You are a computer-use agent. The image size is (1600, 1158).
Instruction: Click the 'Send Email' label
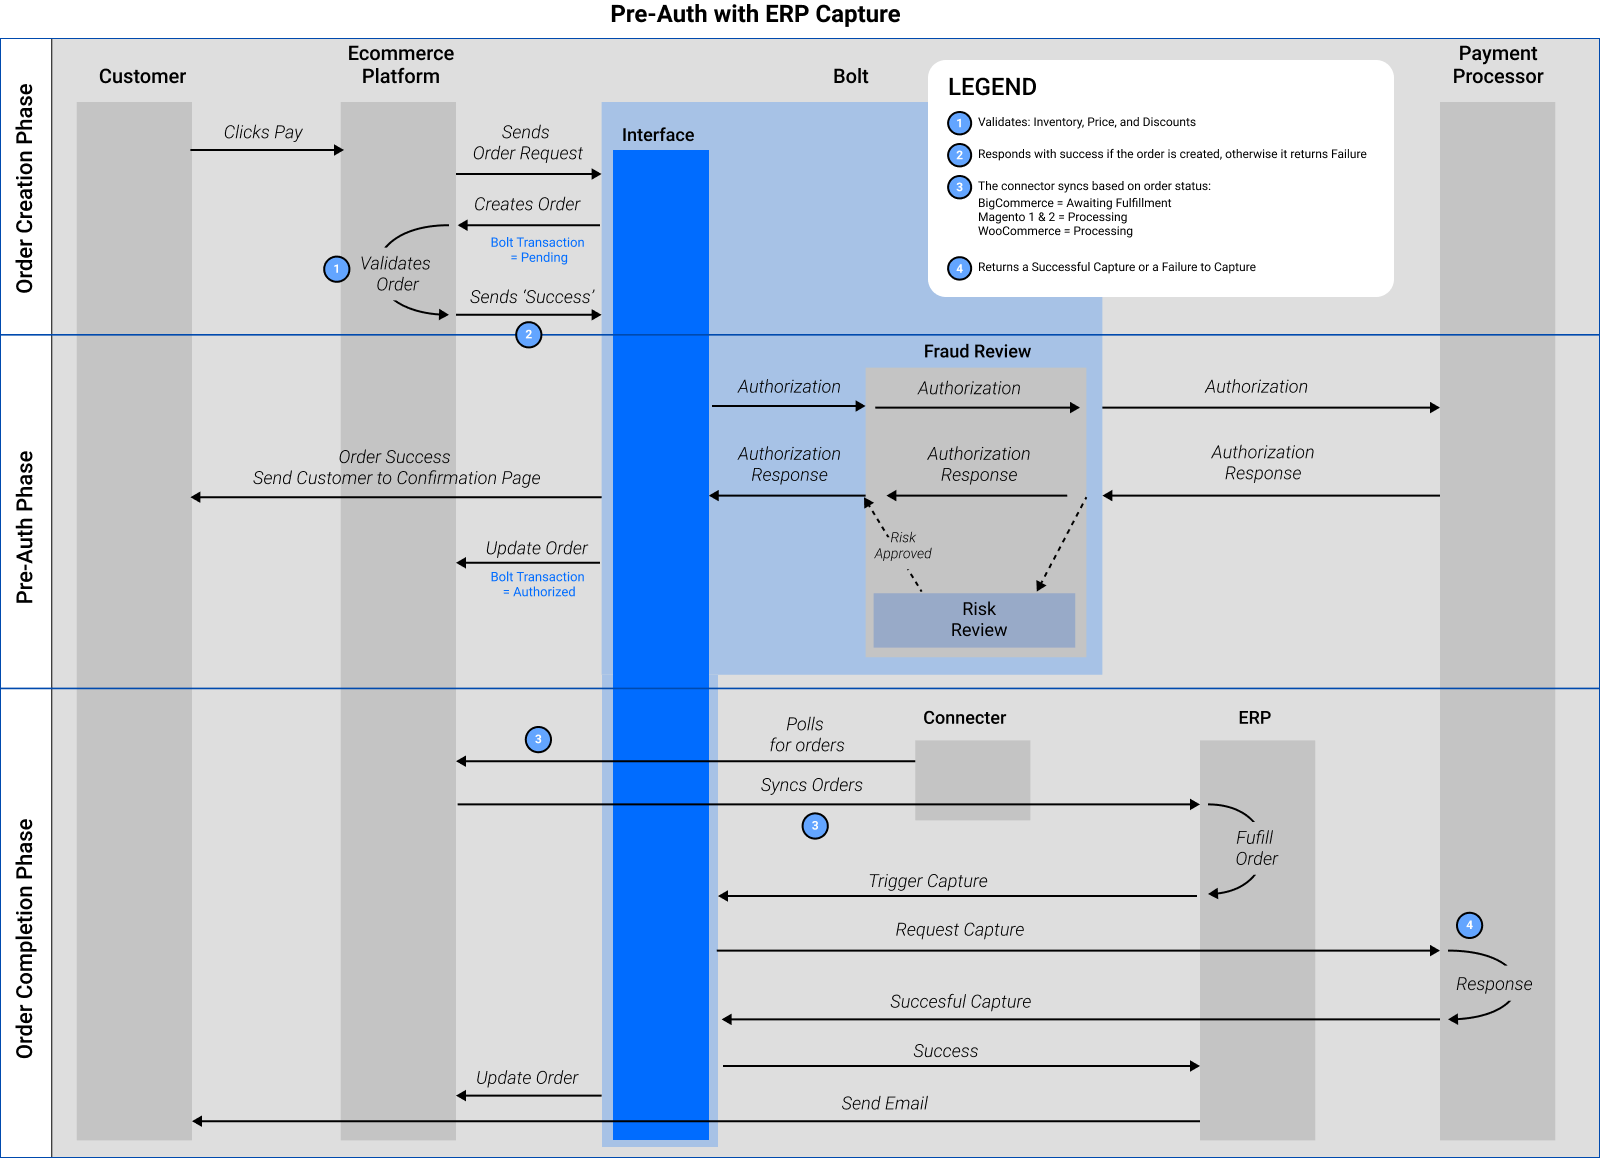coord(884,1103)
